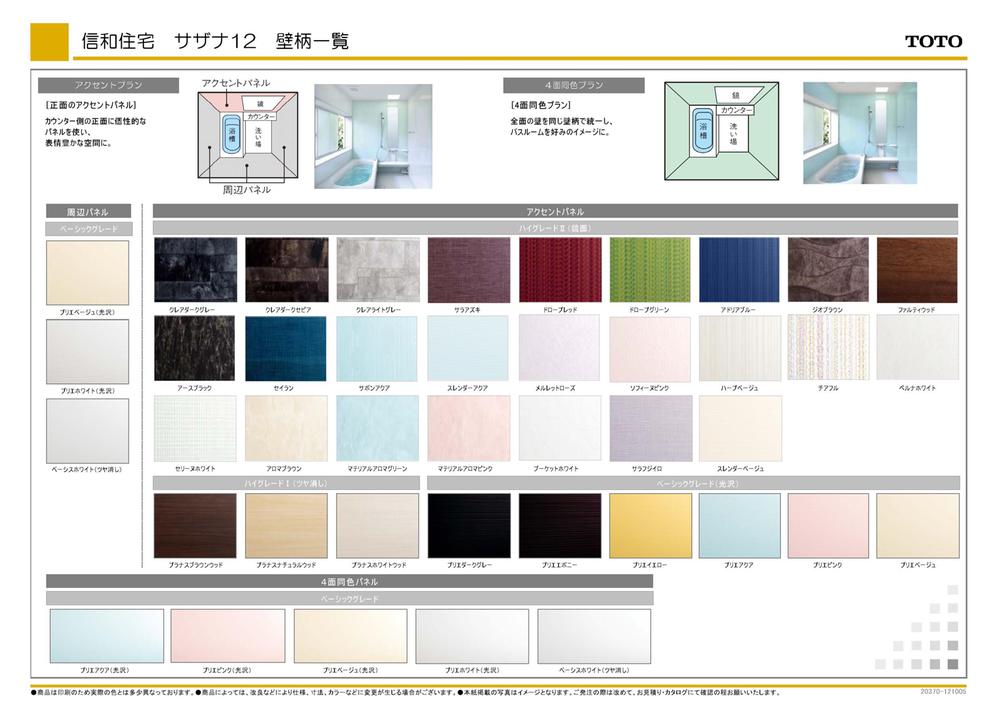
Task: Choose the ドロープレッド red swatch
Action: [559, 270]
